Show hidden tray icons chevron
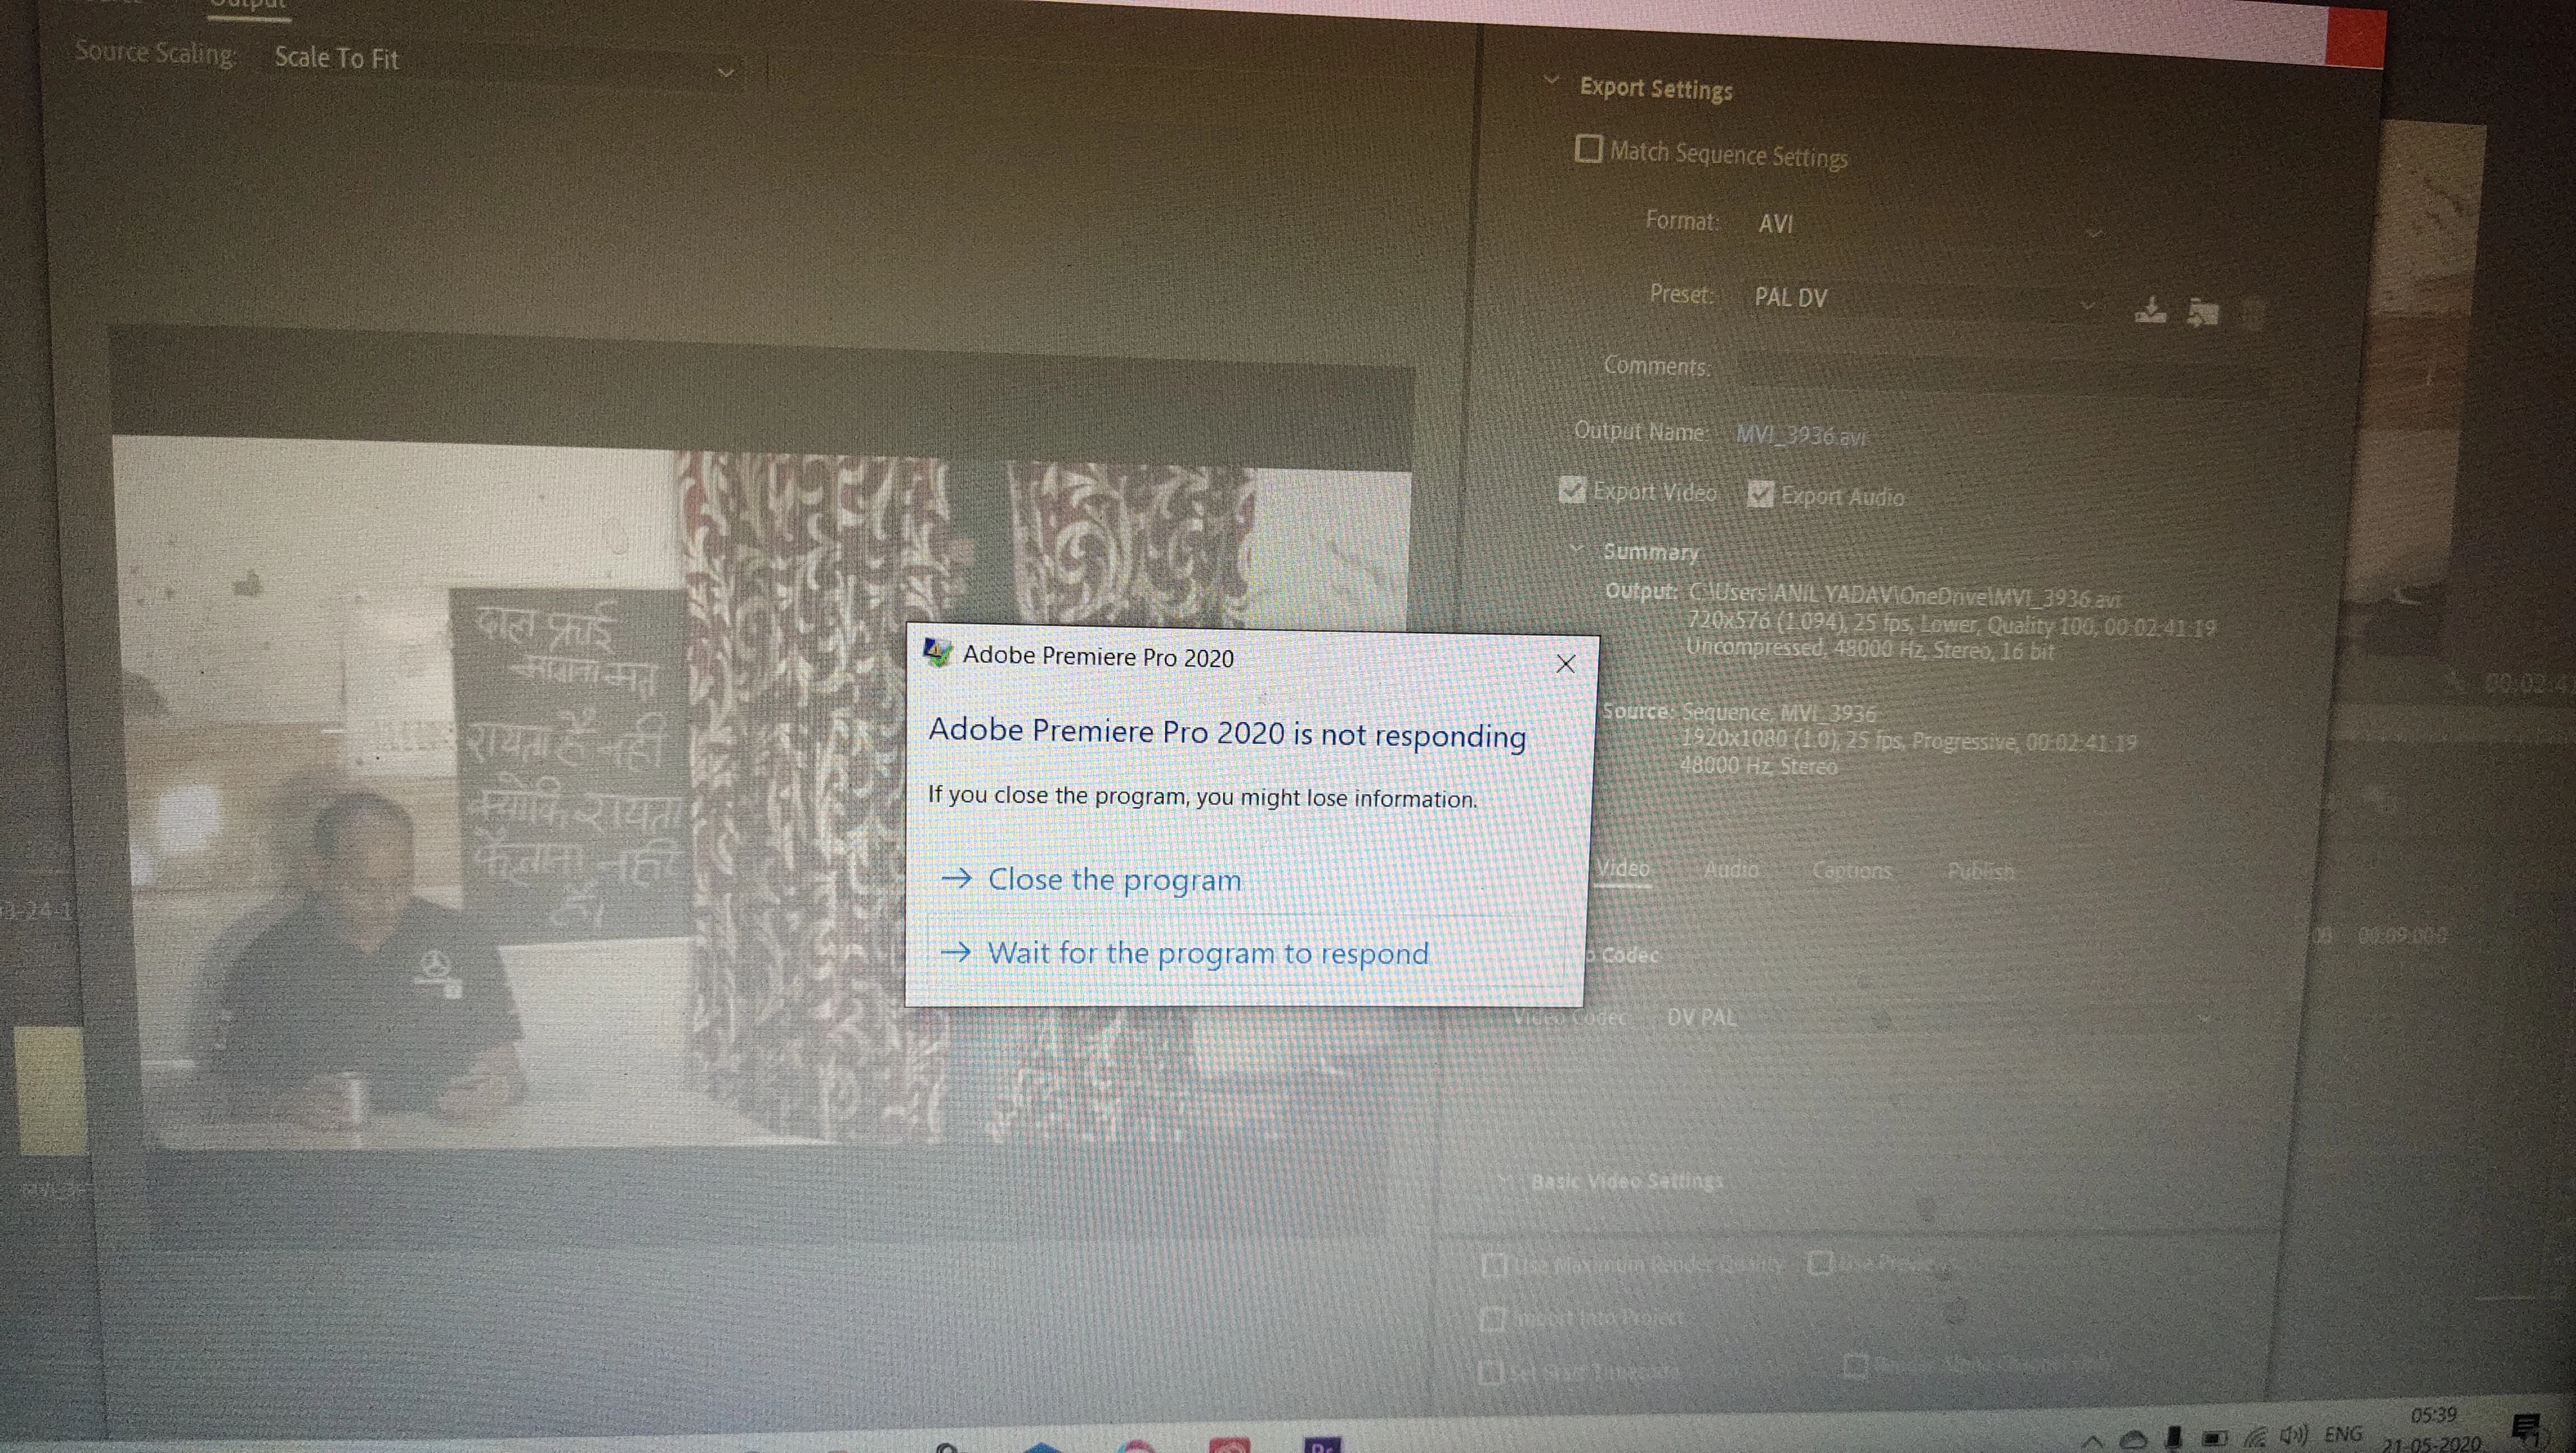This screenshot has width=2576, height=1453. click(2091, 1441)
